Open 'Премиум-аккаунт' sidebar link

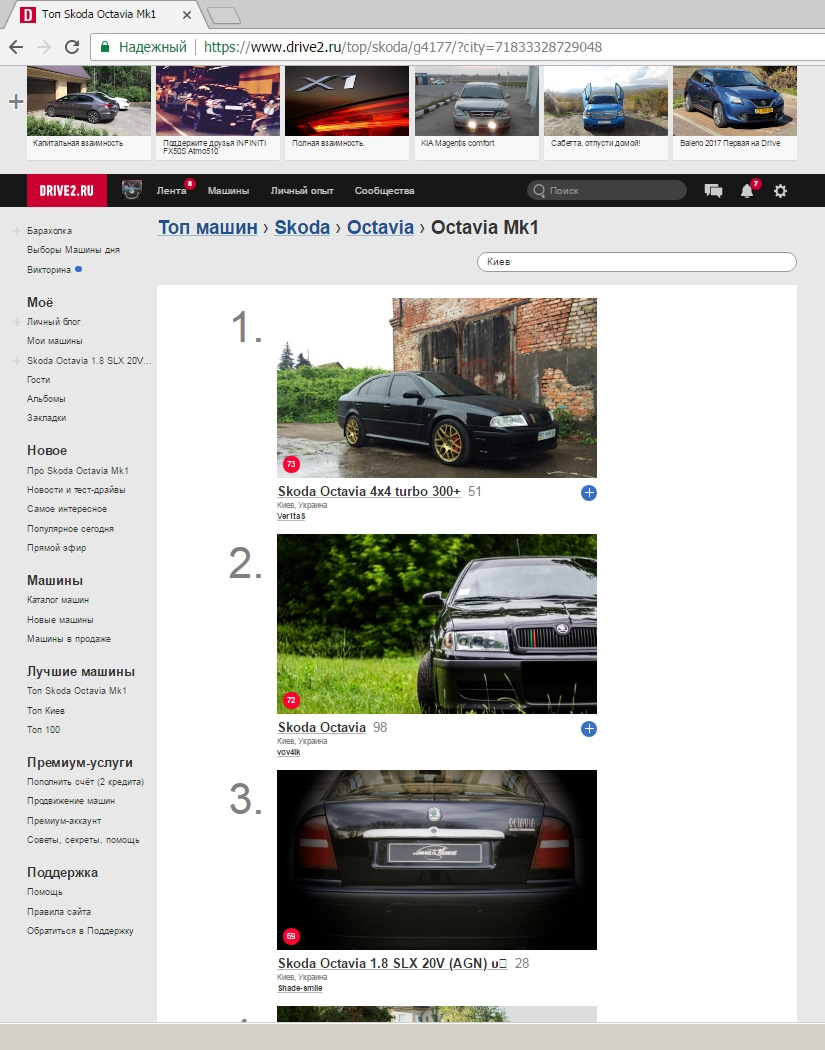pyautogui.click(x=64, y=821)
